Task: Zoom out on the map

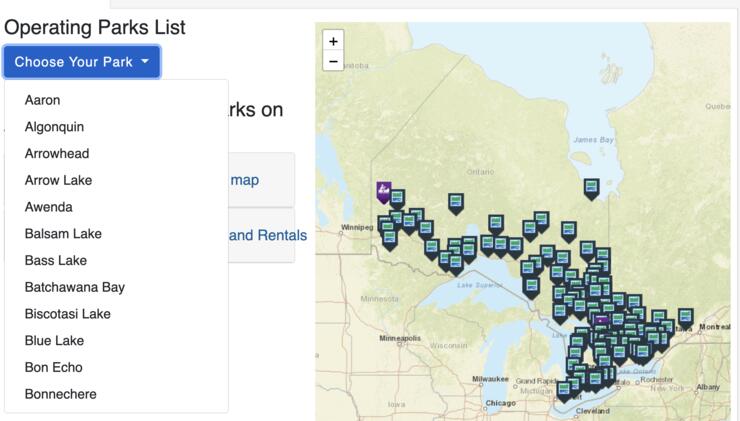Action: (333, 61)
